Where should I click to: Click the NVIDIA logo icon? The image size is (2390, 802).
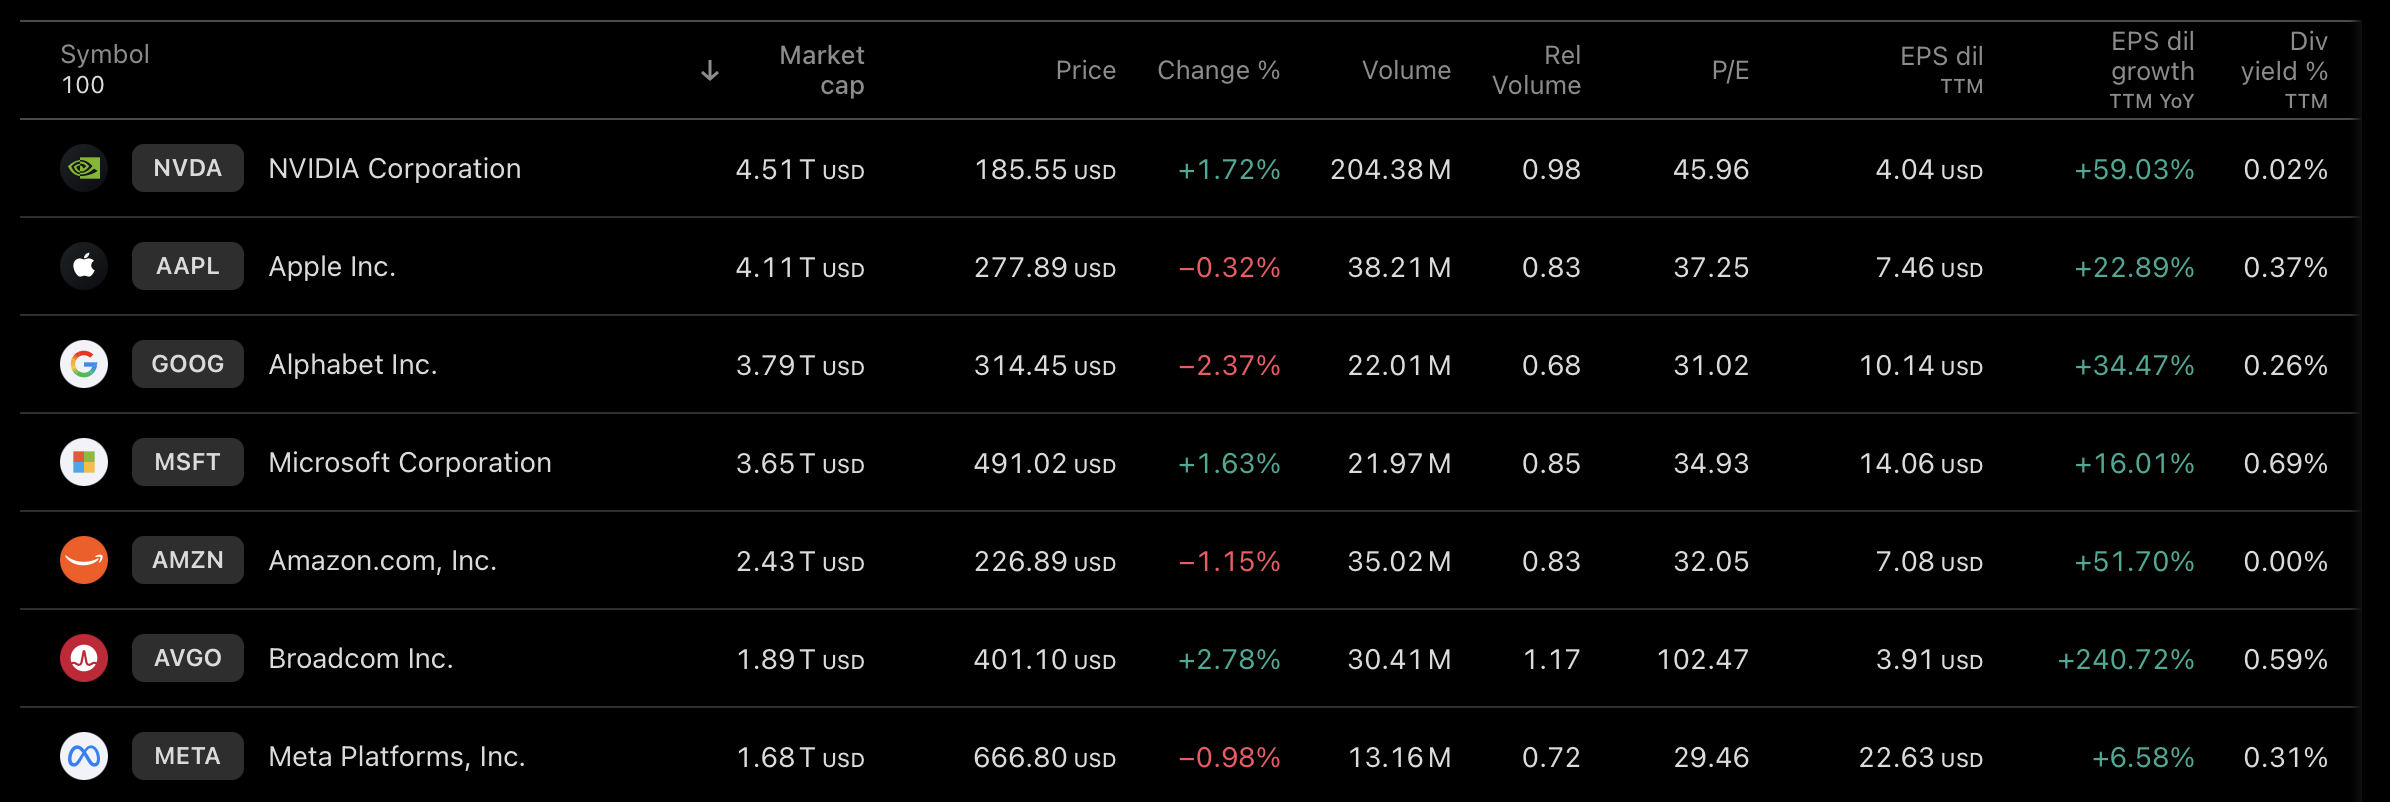tap(84, 168)
